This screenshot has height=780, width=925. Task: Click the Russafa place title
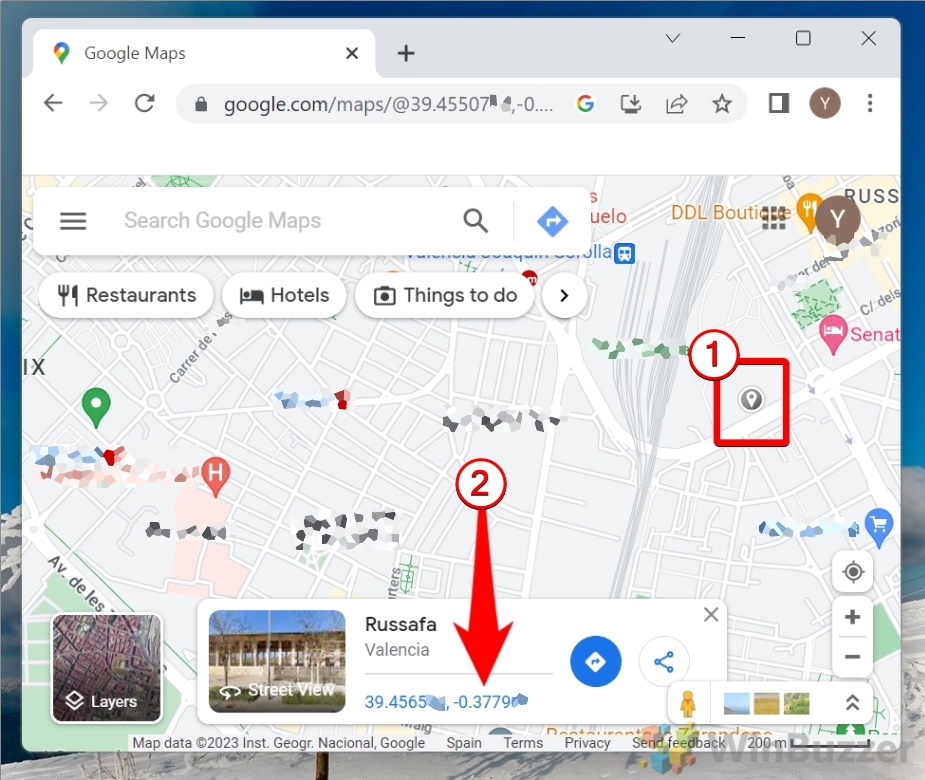tap(401, 624)
